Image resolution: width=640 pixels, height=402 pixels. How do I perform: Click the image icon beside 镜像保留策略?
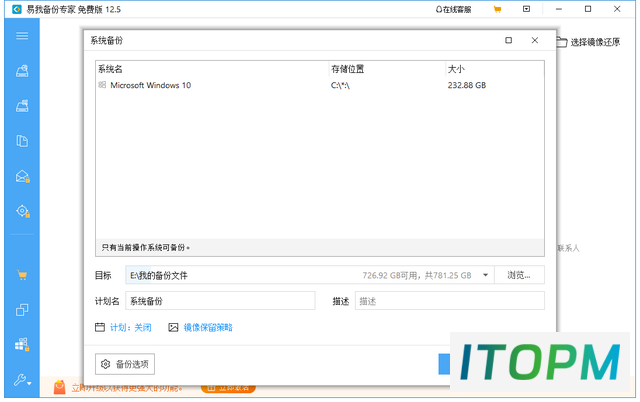click(x=173, y=327)
